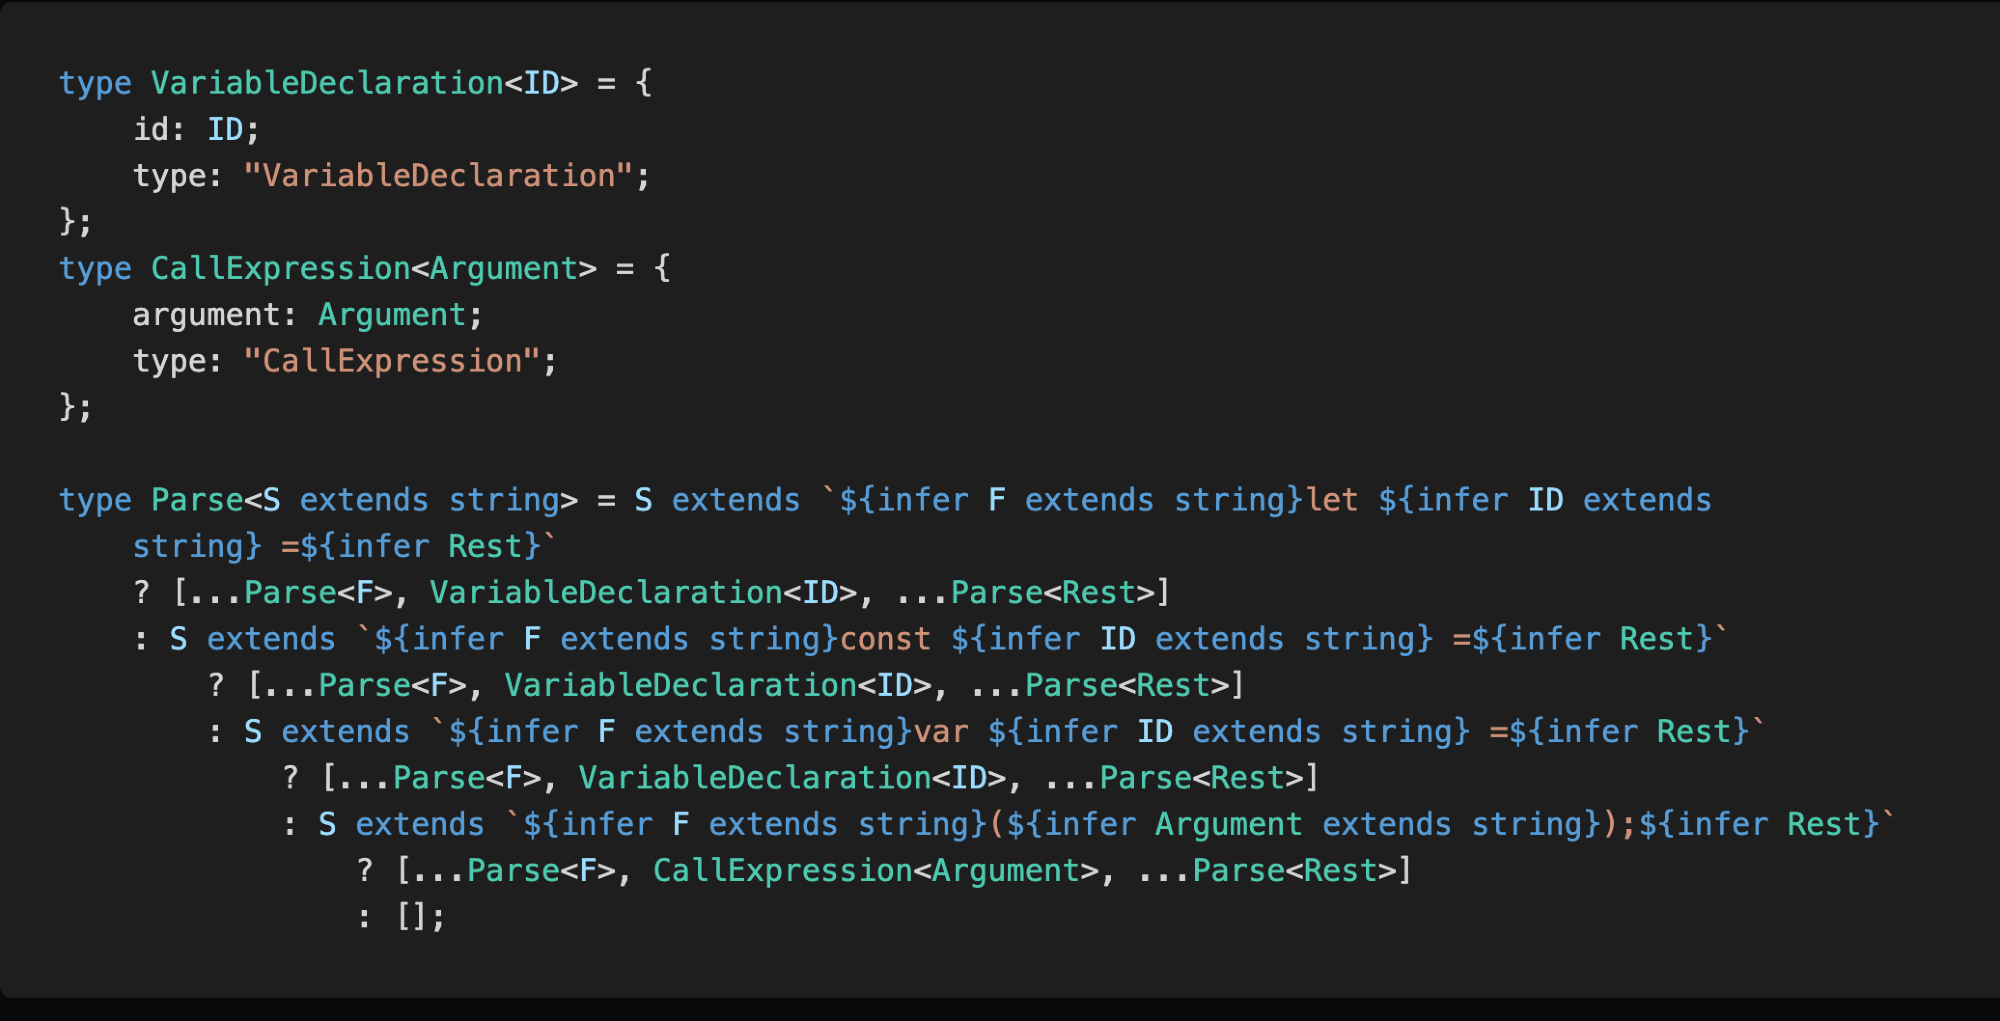Click the "argument: Argument;" property line
The image size is (2000, 1021).
point(307,315)
